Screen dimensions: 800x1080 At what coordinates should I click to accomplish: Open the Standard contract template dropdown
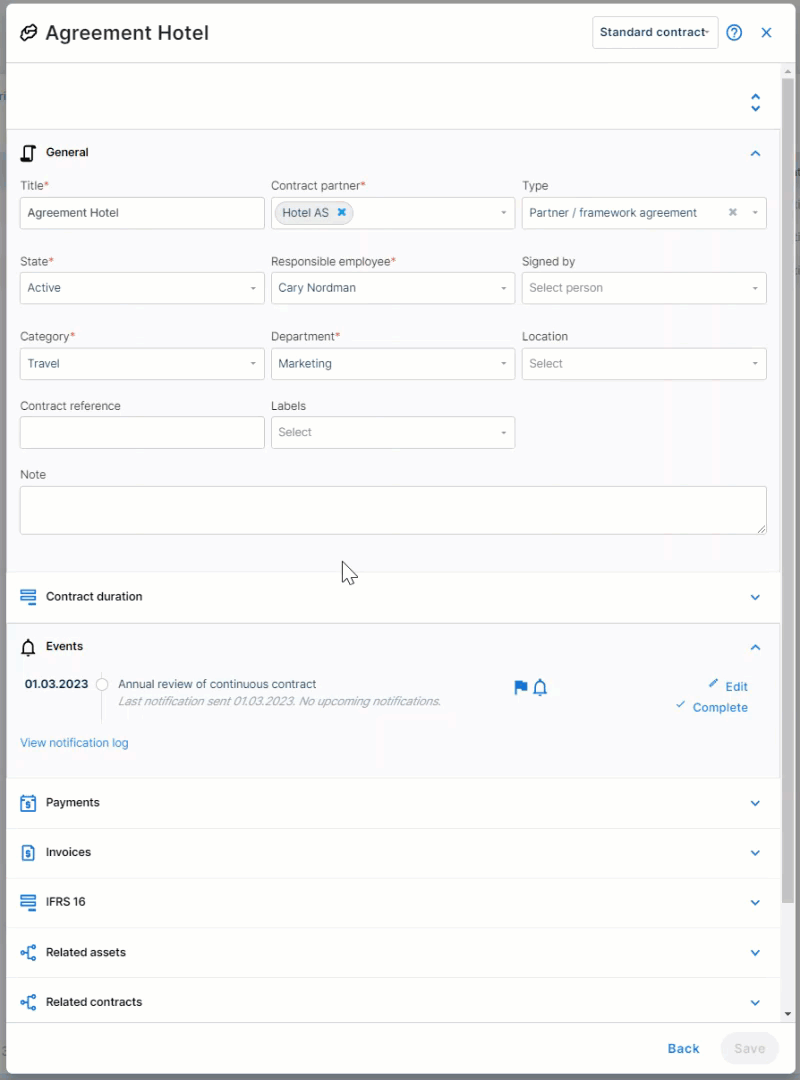click(655, 32)
